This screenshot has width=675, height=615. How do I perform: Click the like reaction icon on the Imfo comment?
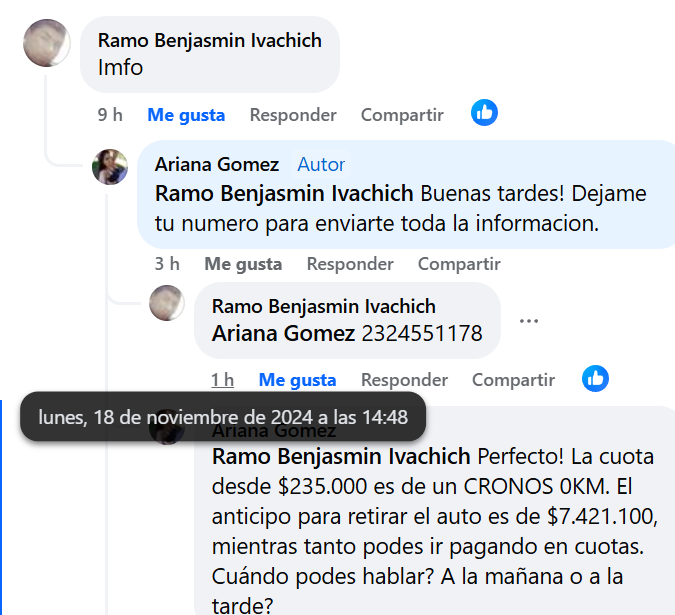pyautogui.click(x=485, y=113)
